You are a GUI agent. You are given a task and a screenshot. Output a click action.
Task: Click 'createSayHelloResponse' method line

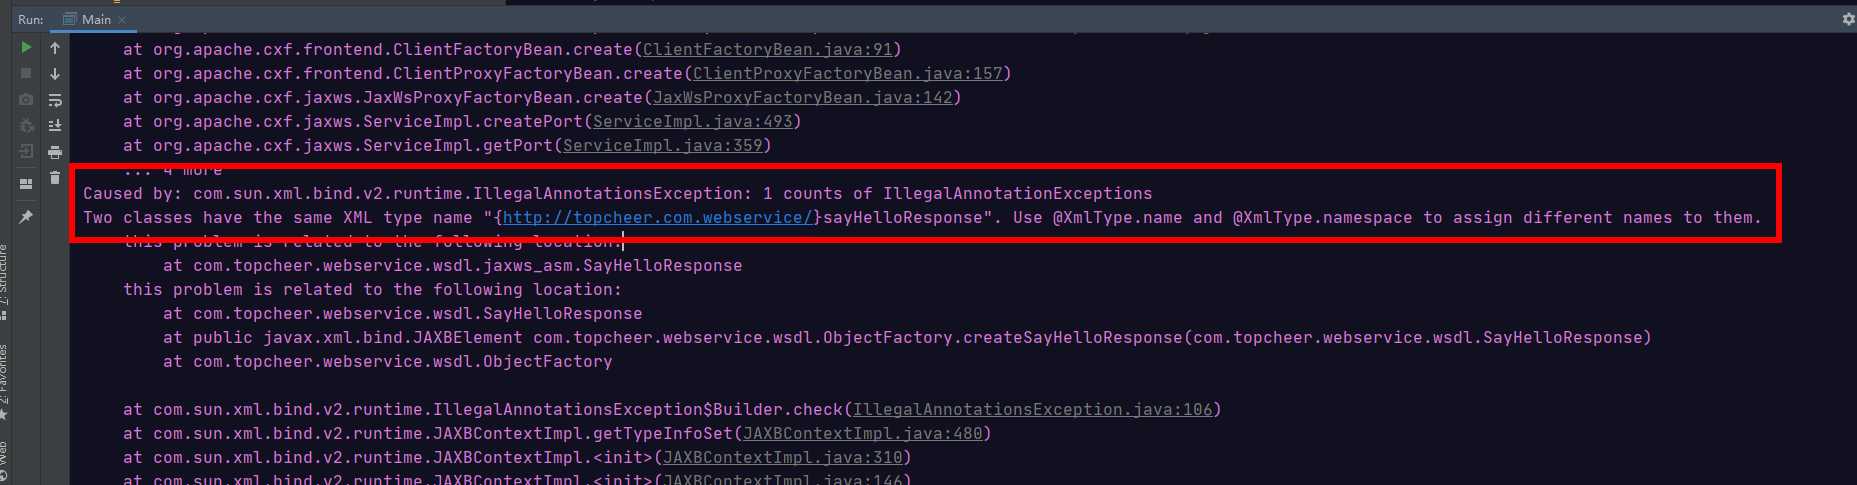tap(907, 337)
